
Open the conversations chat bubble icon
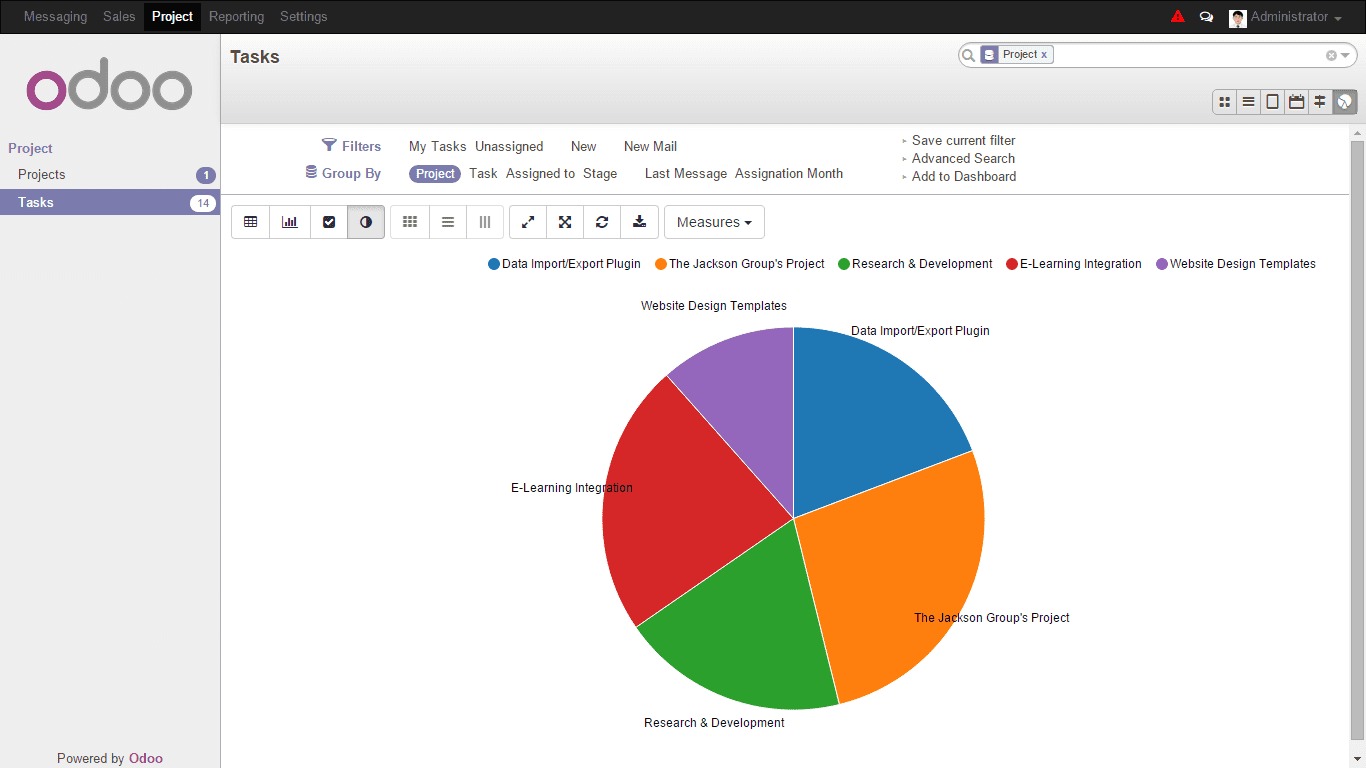[1206, 17]
